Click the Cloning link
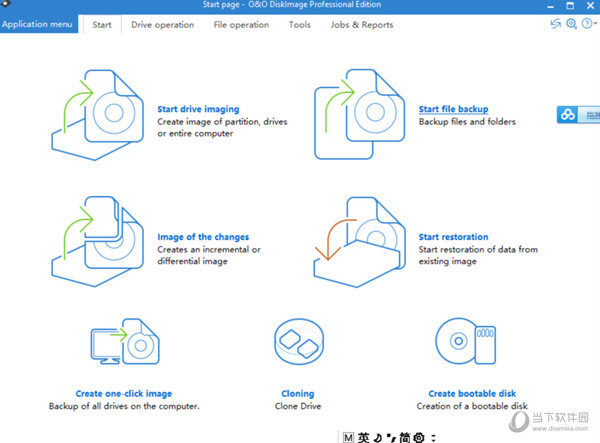The height and width of the screenshot is (443, 600). (298, 394)
